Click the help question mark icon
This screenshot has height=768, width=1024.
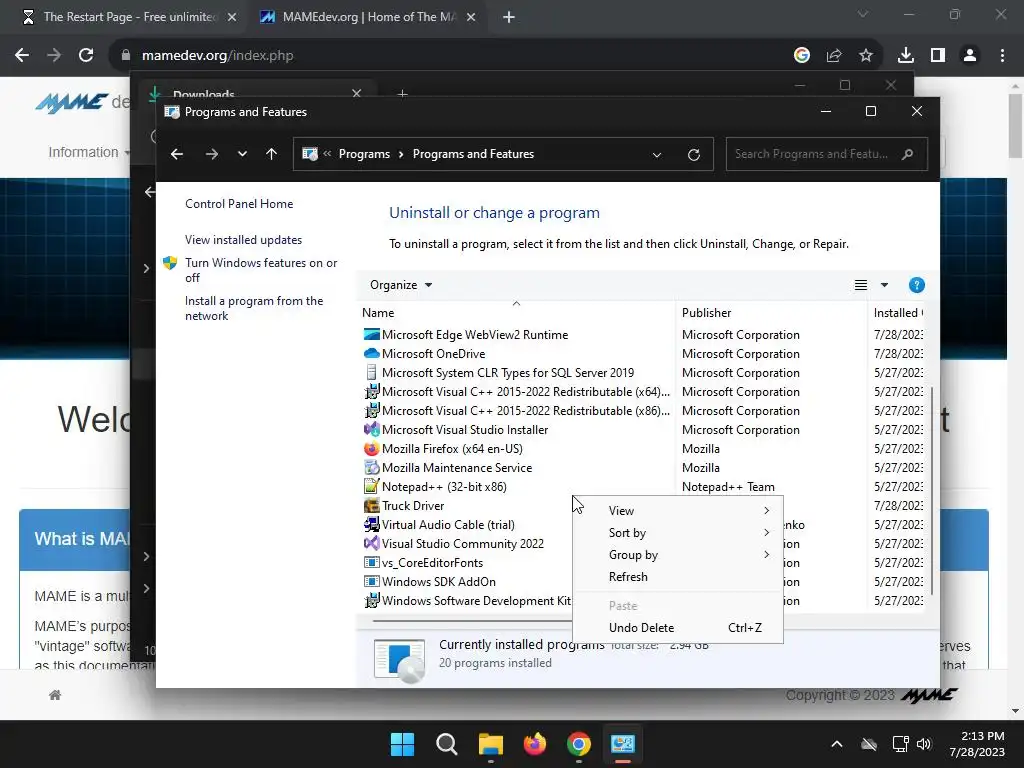(916, 285)
